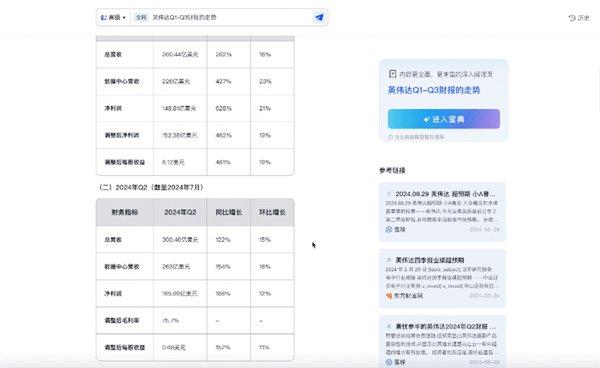The image size is (600, 368).
Task: Select 调整后毛利率 row label in Q2 table
Action: pos(122,321)
